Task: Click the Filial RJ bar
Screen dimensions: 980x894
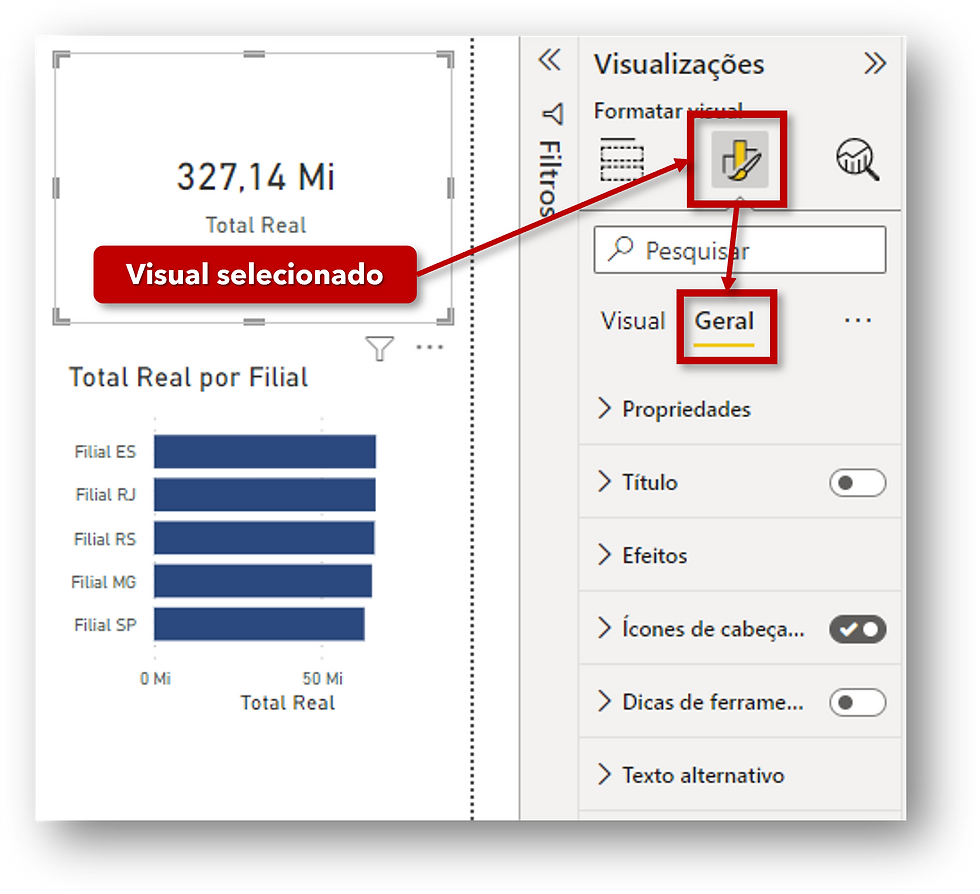Action: point(265,495)
